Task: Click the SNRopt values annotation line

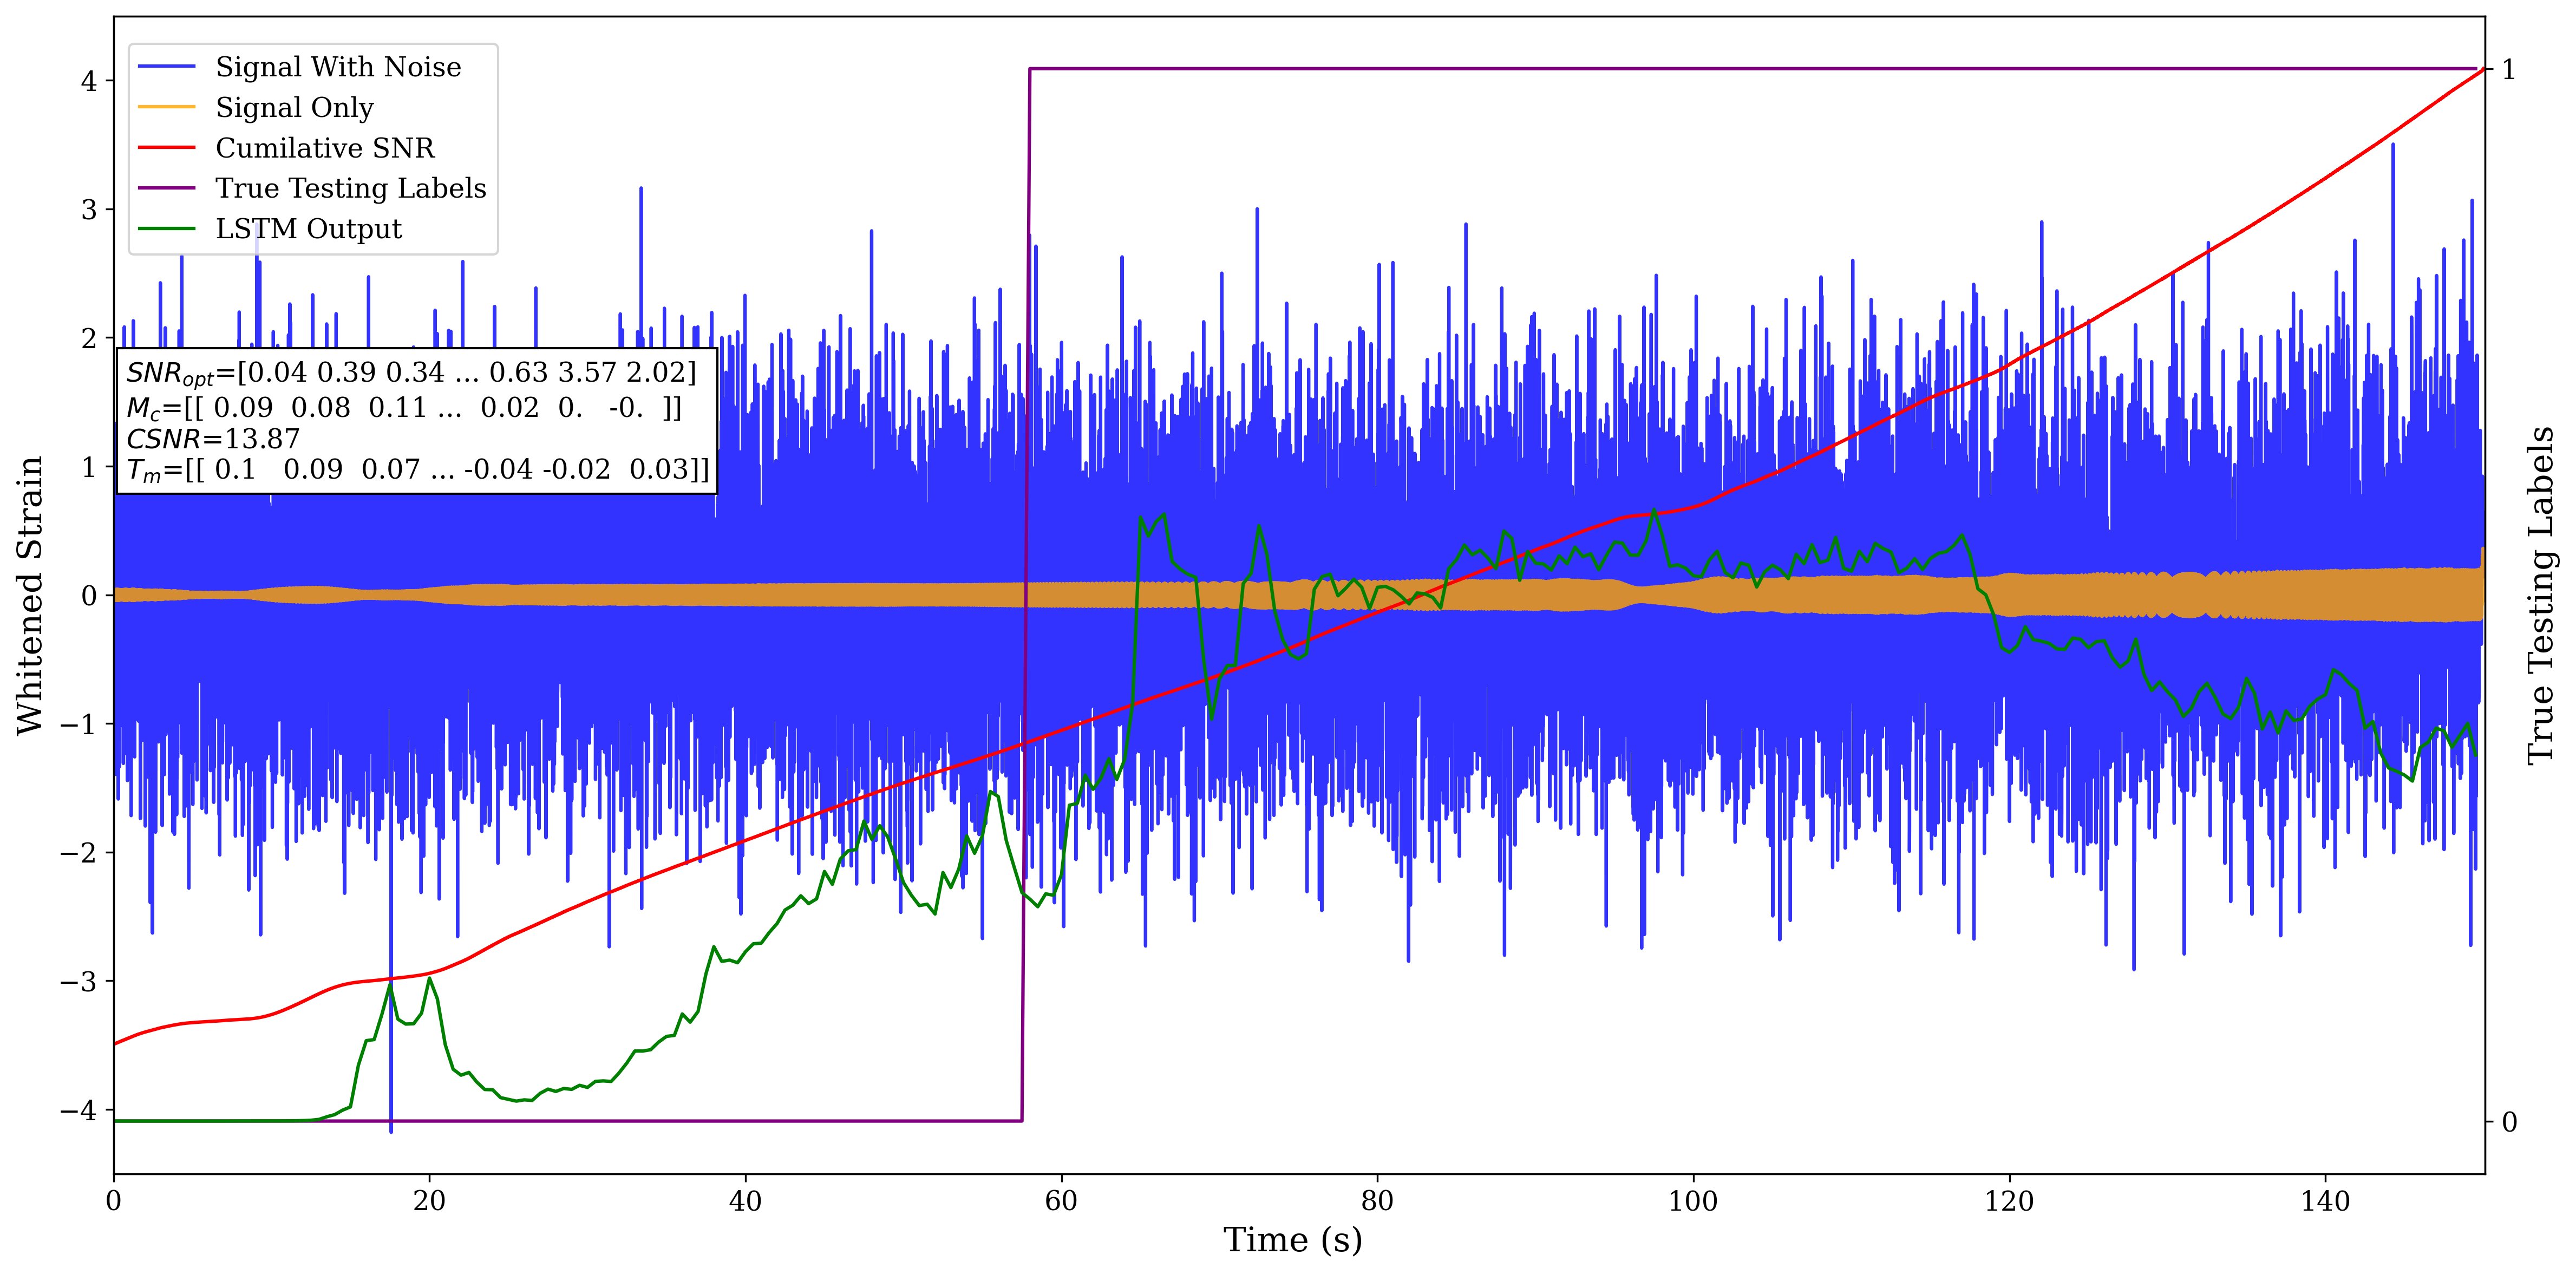Action: 410,373
